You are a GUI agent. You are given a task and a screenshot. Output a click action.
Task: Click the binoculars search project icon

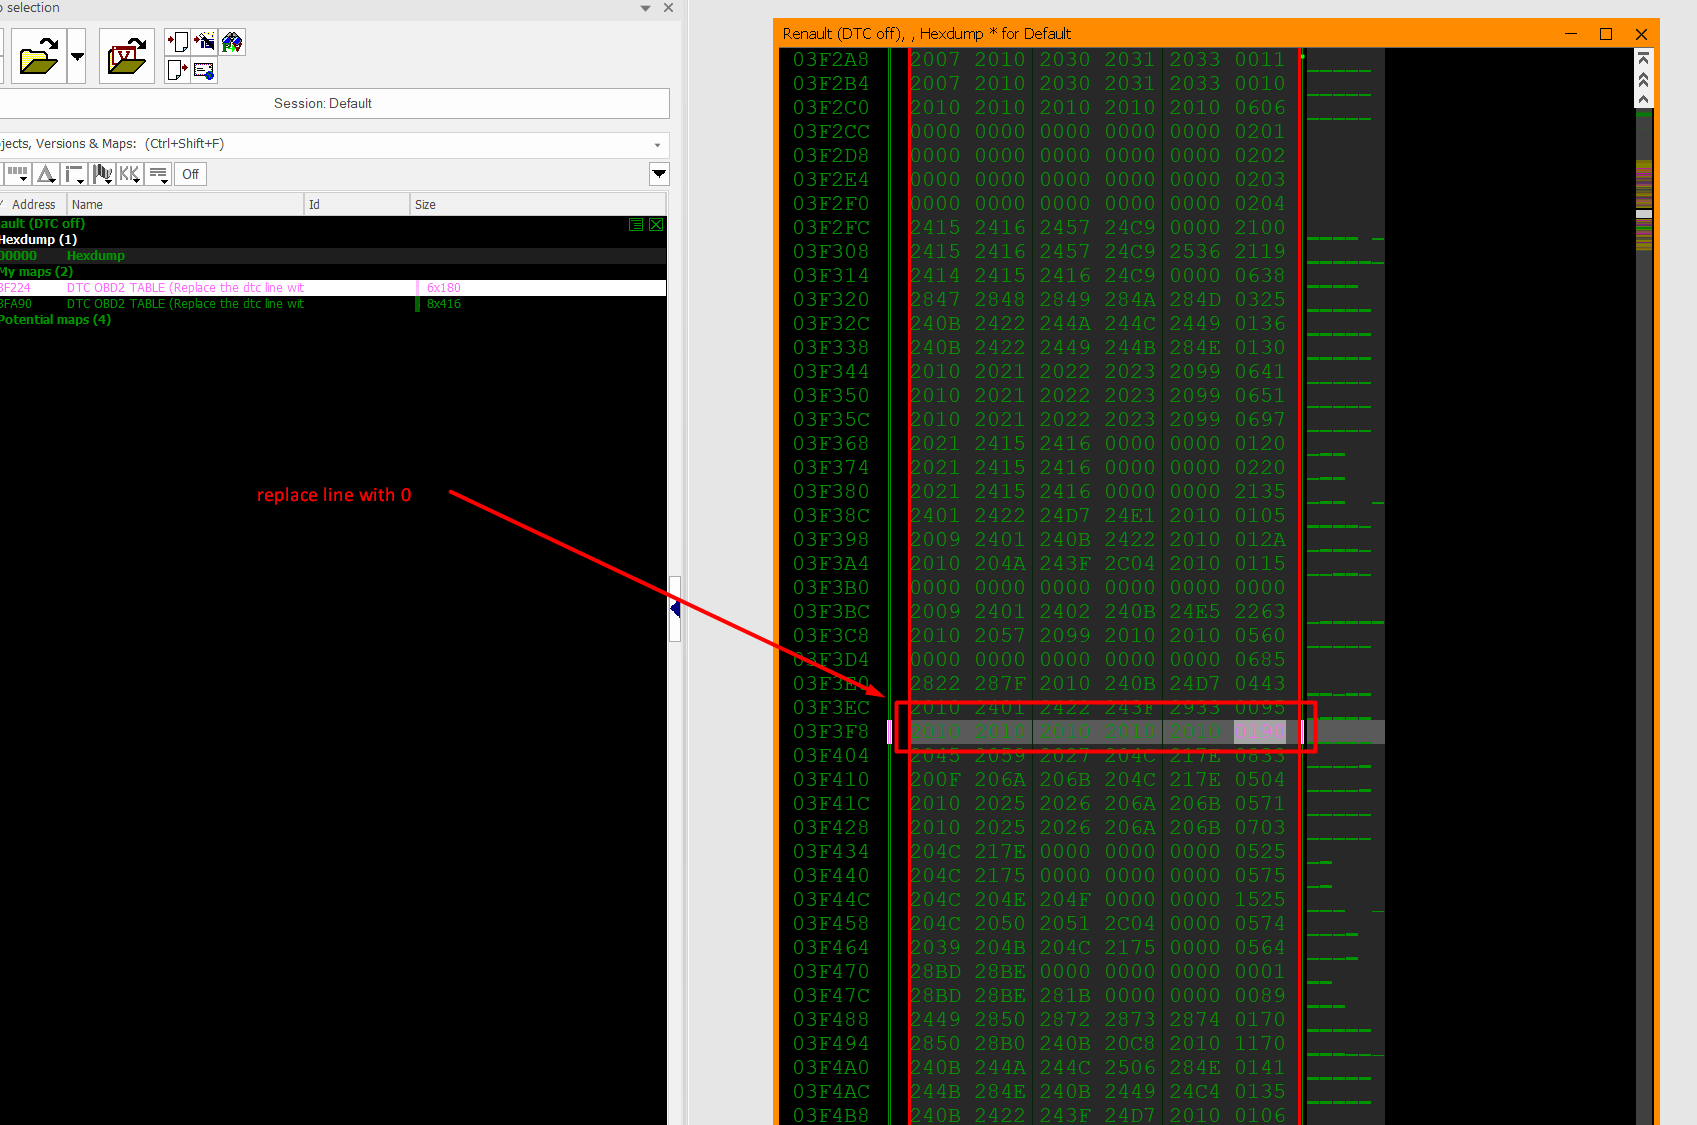pyautogui.click(x=232, y=41)
